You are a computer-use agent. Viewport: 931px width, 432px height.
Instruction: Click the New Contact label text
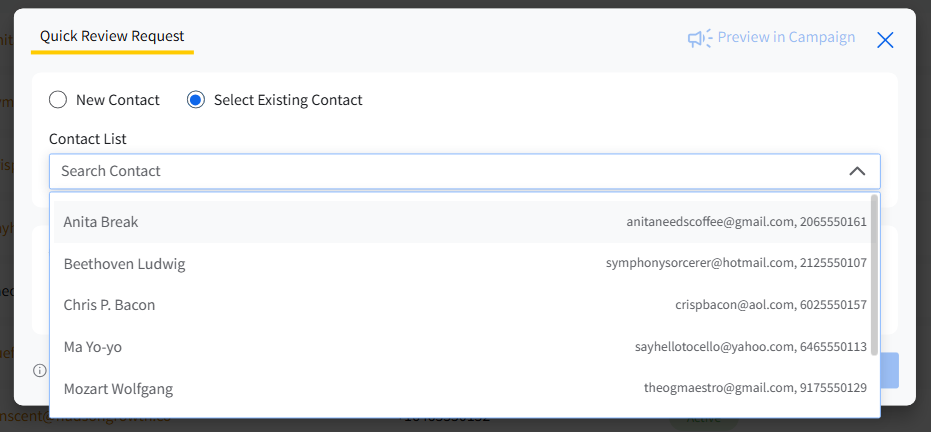(118, 100)
